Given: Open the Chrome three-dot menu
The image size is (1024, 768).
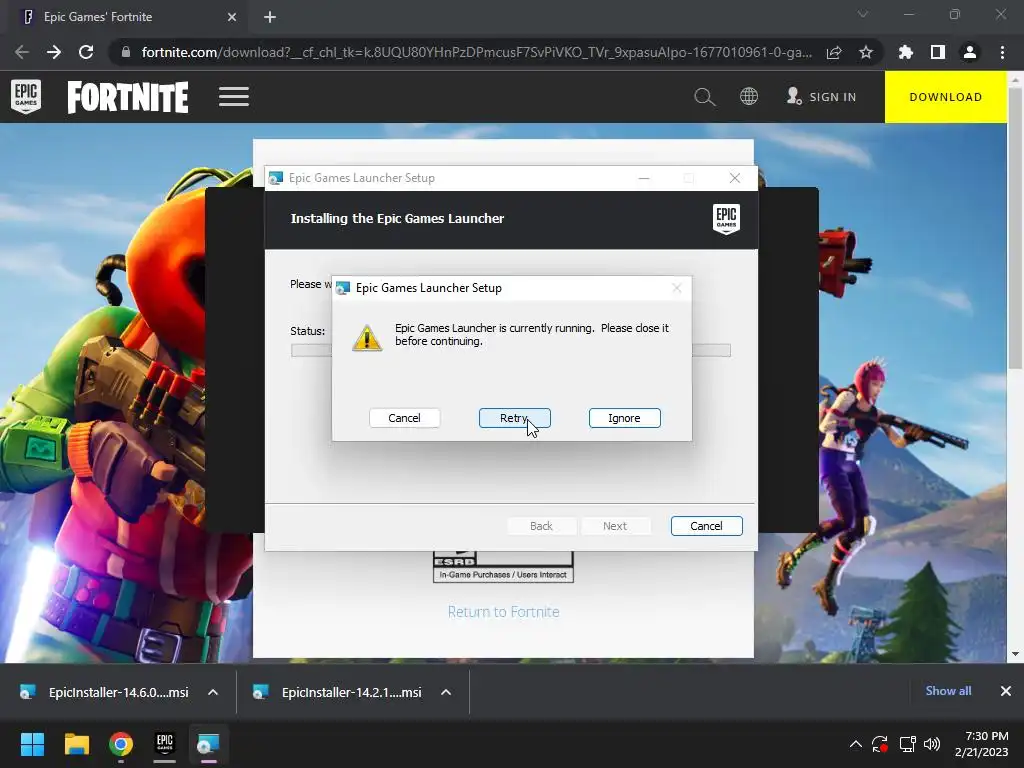Looking at the screenshot, I should pyautogui.click(x=1002, y=52).
